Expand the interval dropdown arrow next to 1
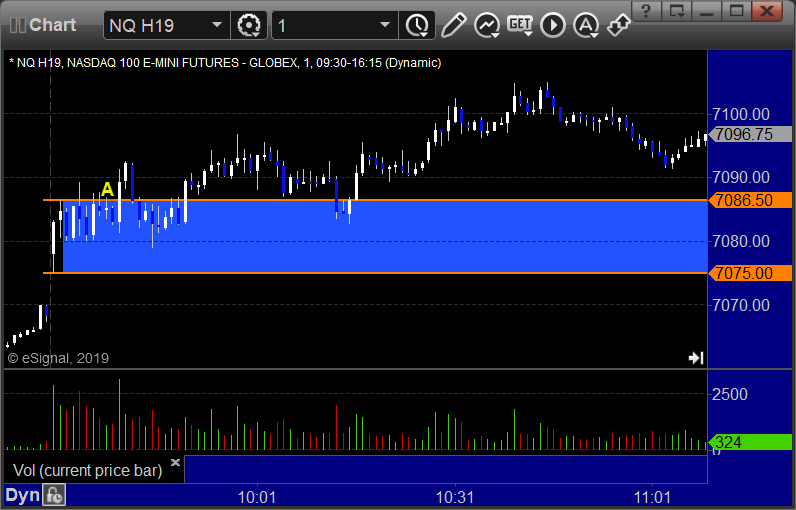 (385, 24)
